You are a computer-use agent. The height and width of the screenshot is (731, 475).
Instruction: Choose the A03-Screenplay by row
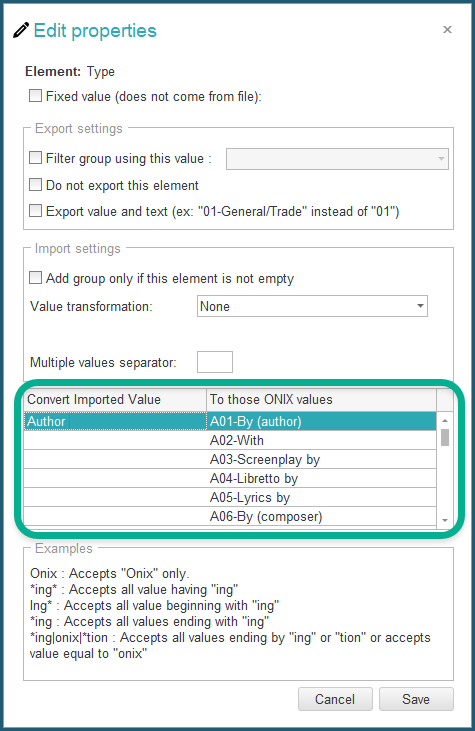pos(230,459)
